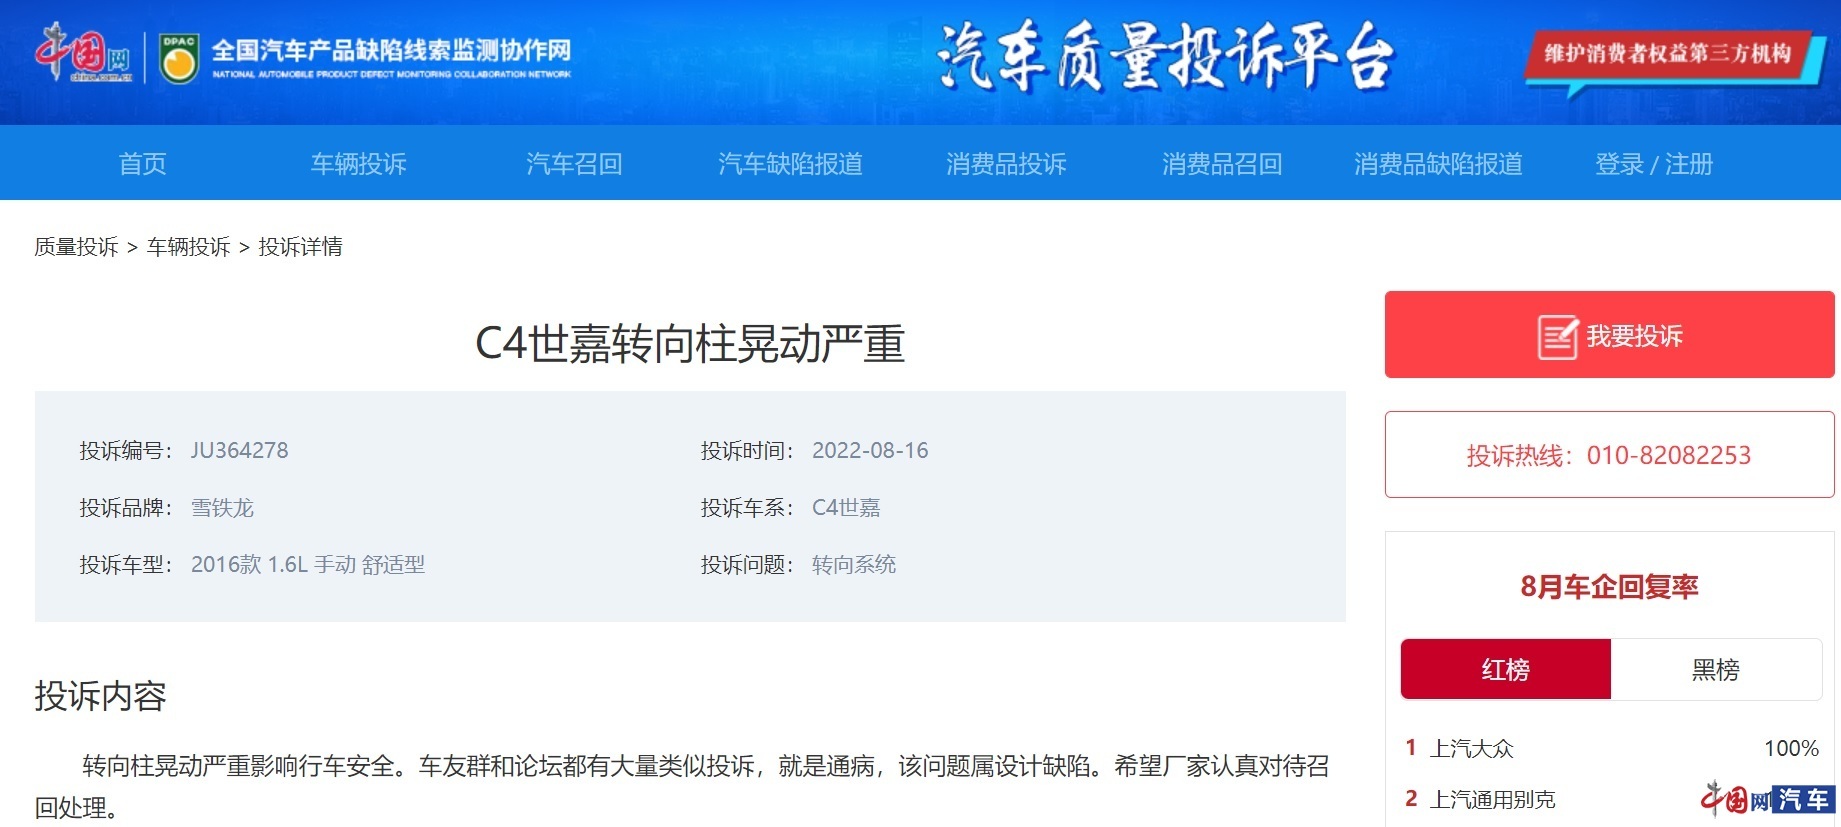
Task: Open 消费品缺陷报道 navigation item
Action: click(1439, 164)
